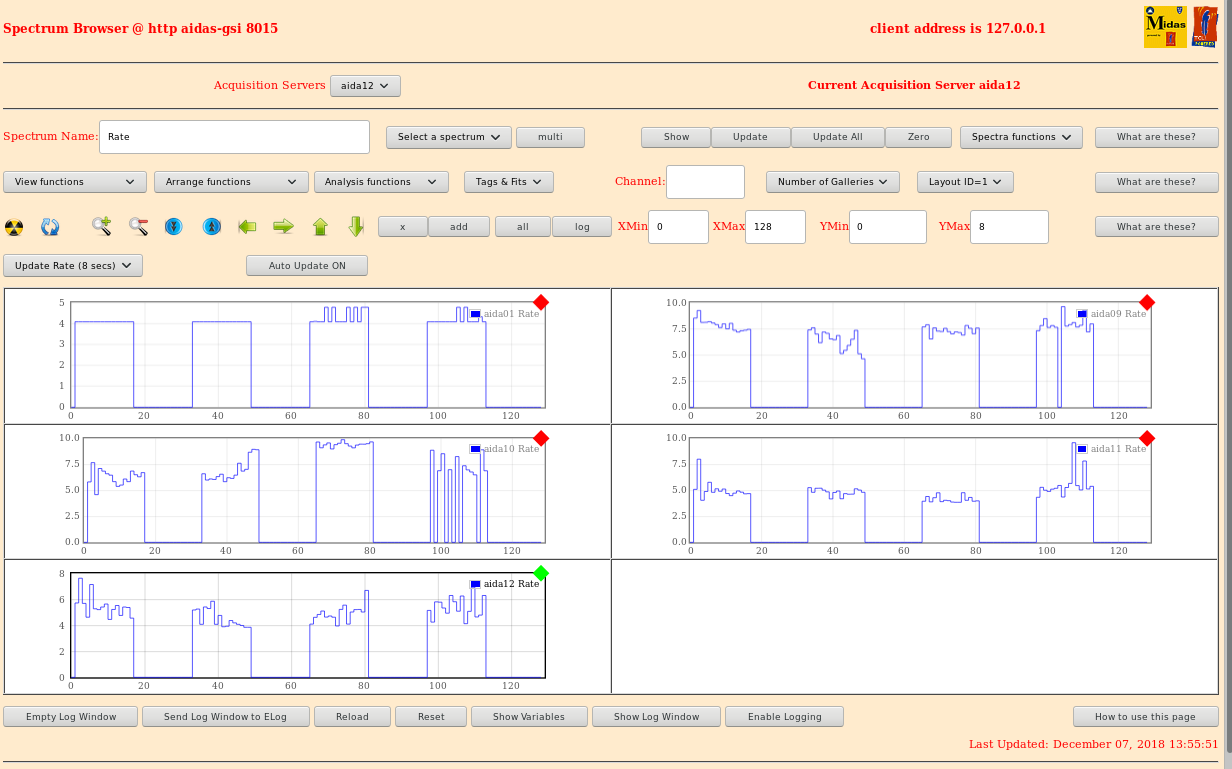Screen dimensions: 1232x769
Task: Click Enable Logging button
Action: coord(784,717)
